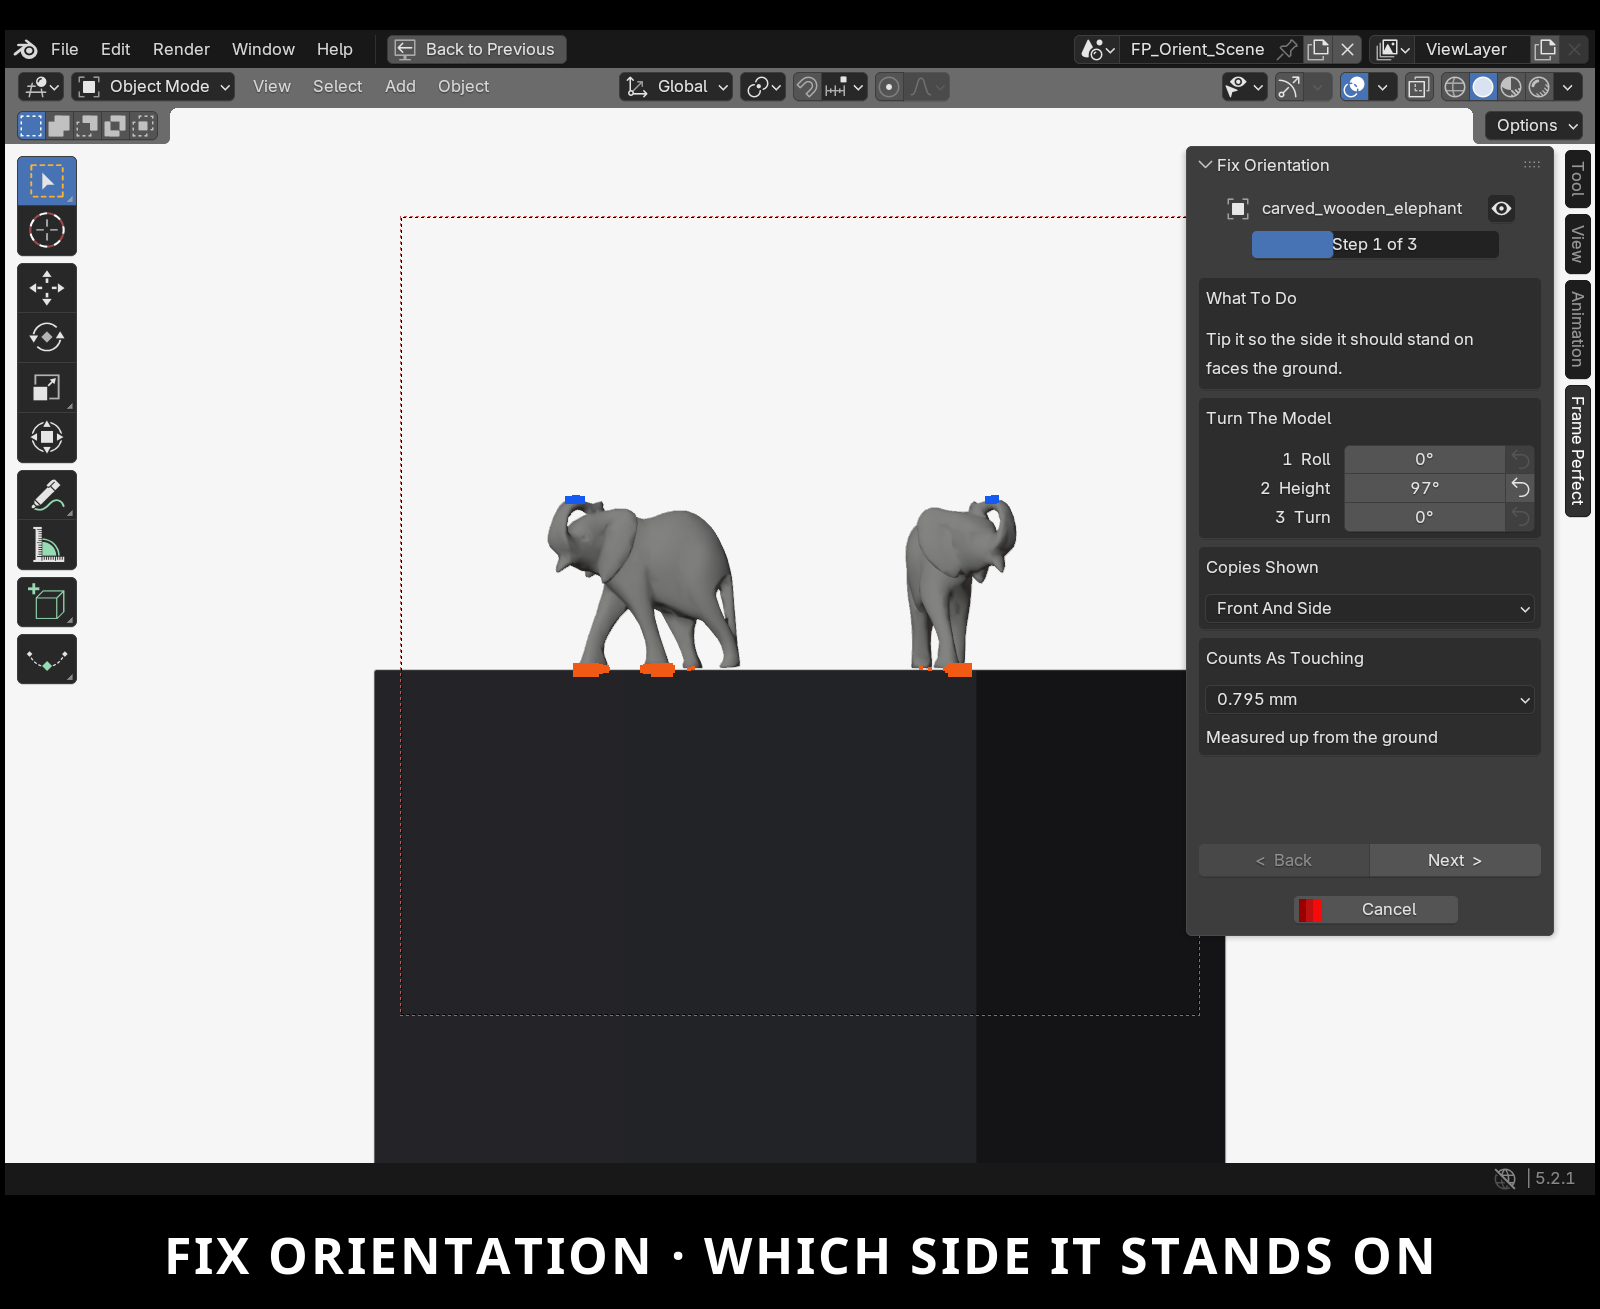Switch to the Frame Perfect tab
Screen dimensions: 1600x1309
coord(1578,451)
